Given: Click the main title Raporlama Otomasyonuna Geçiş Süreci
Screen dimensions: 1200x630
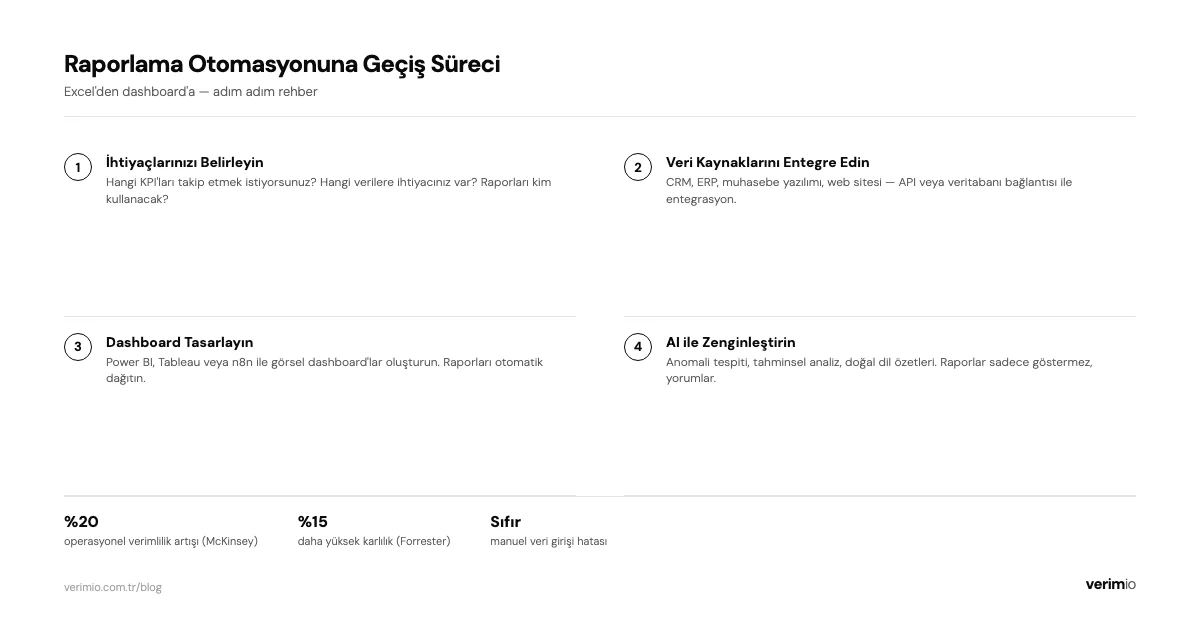Looking at the screenshot, I should point(282,64).
